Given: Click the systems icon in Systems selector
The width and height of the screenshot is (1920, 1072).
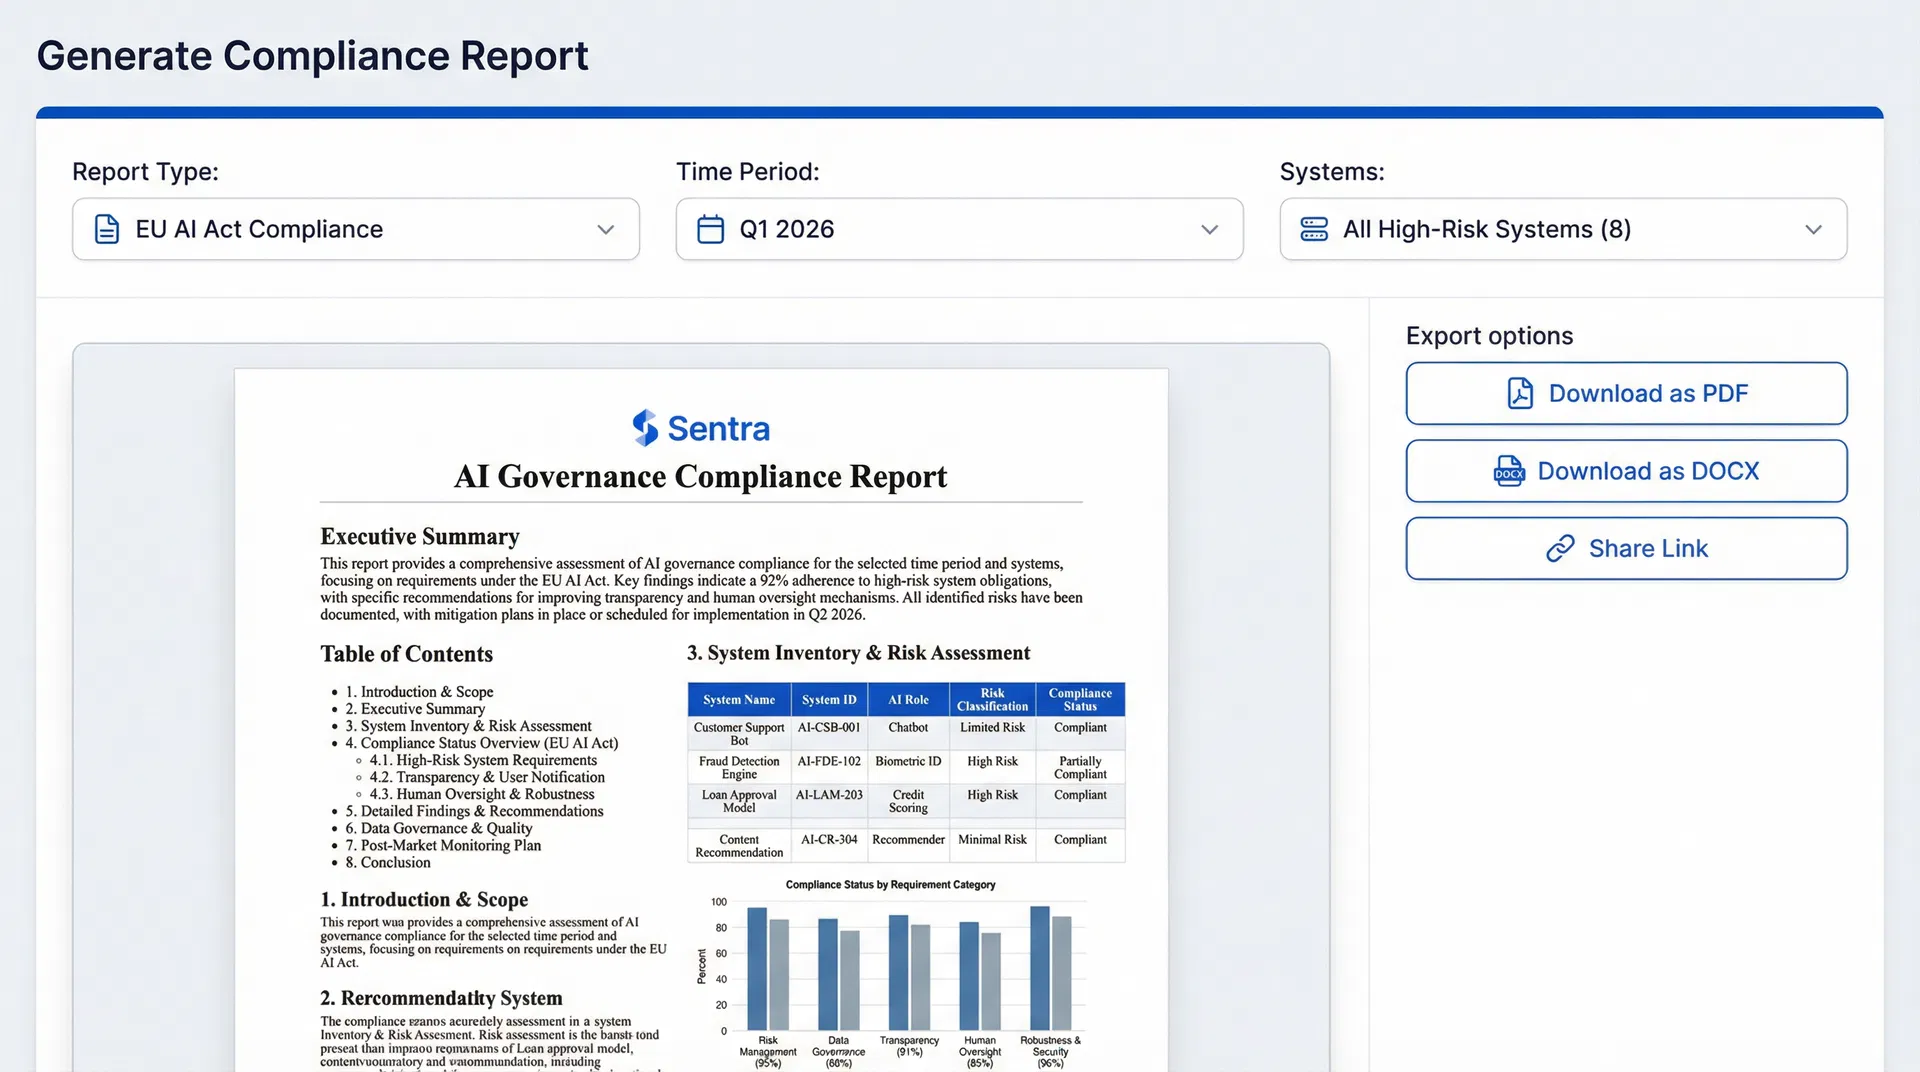Looking at the screenshot, I should [1313, 229].
